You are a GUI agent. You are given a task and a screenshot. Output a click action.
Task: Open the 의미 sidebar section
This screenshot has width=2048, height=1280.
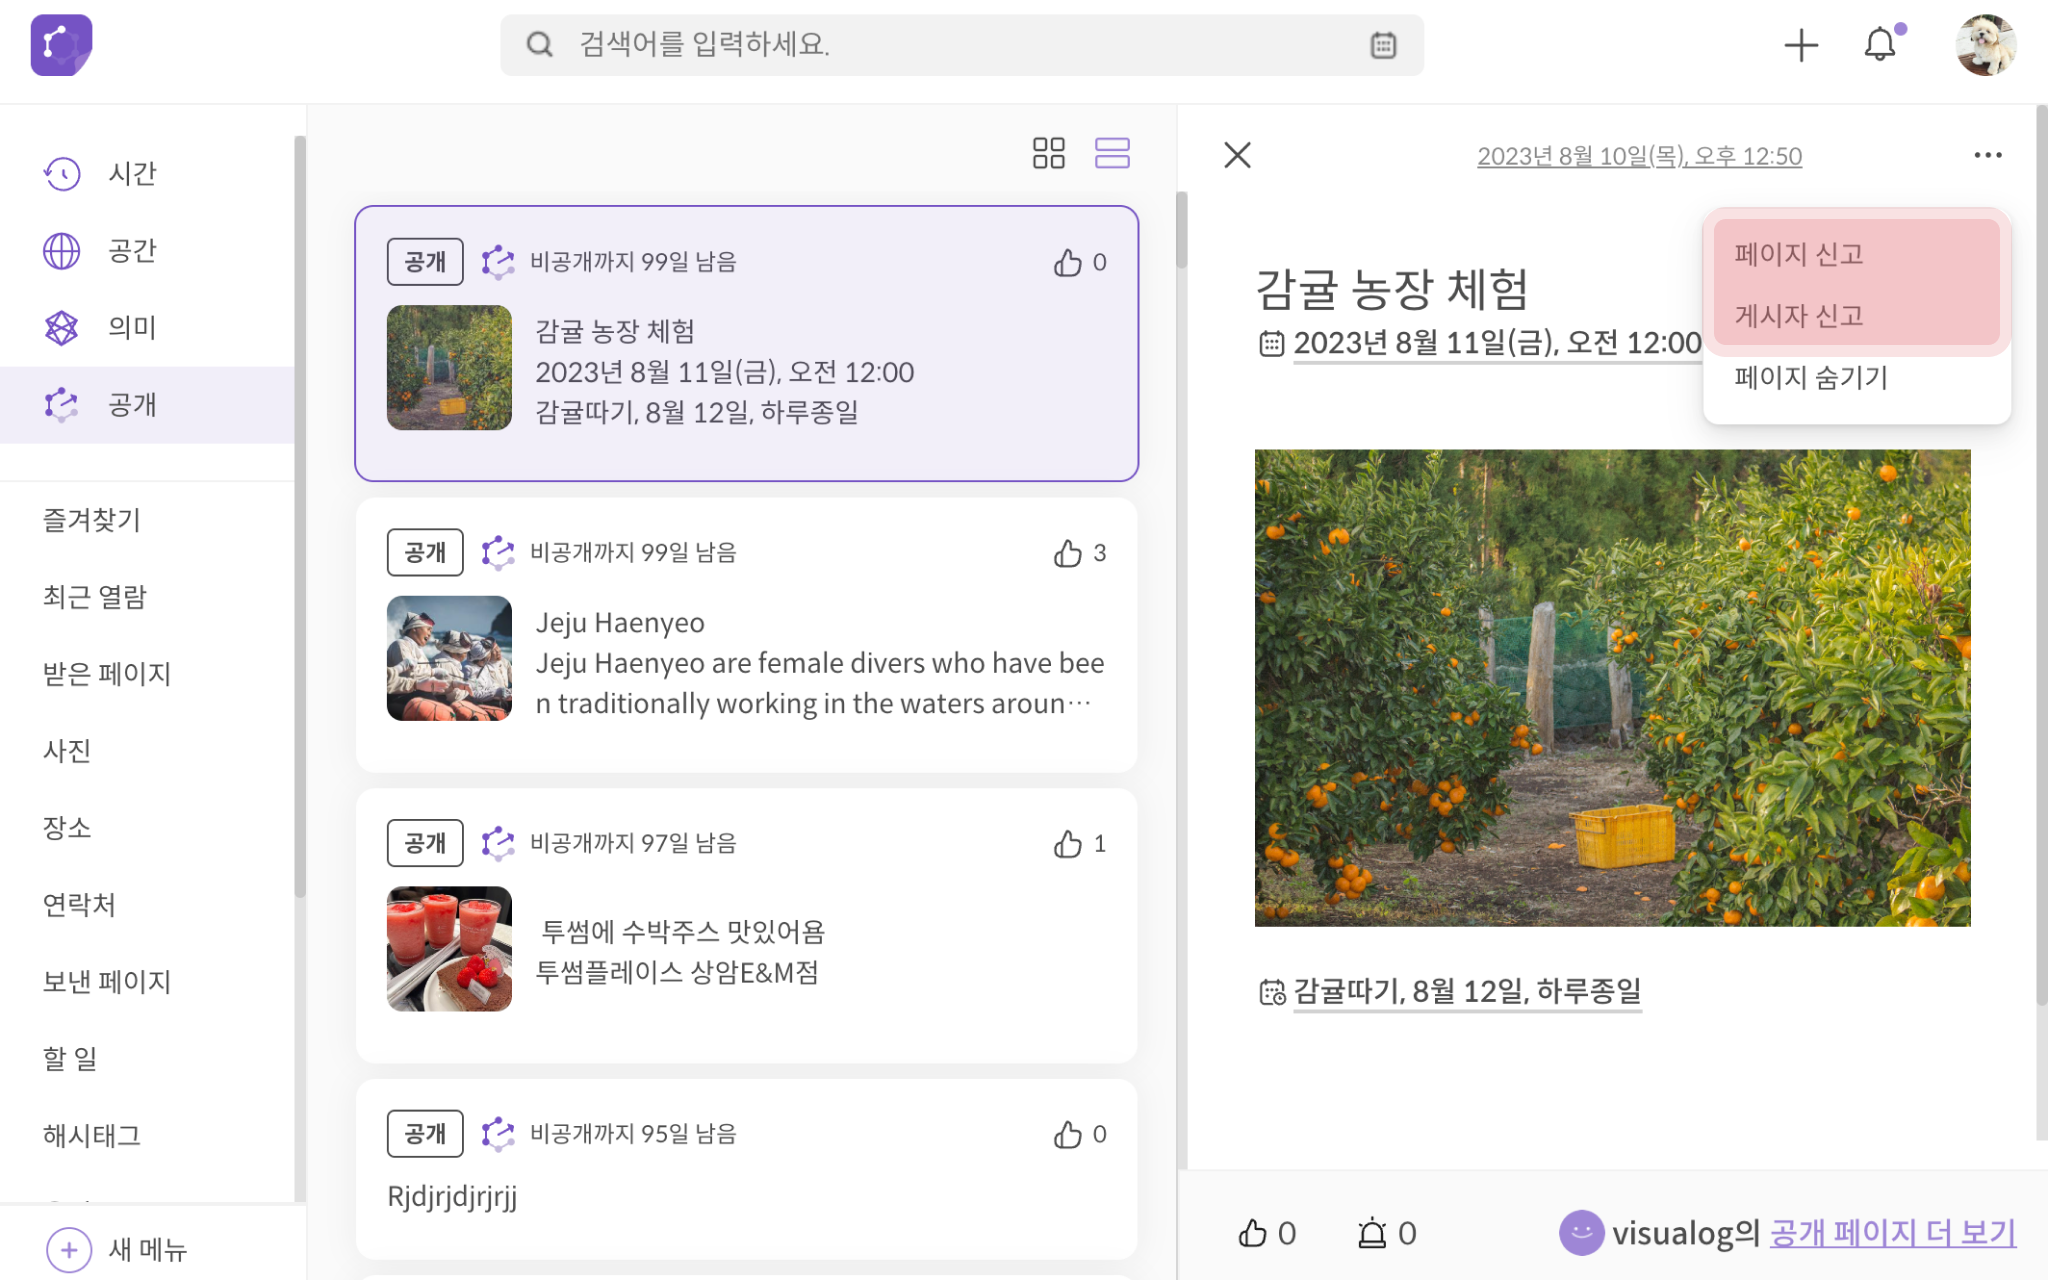(x=147, y=327)
